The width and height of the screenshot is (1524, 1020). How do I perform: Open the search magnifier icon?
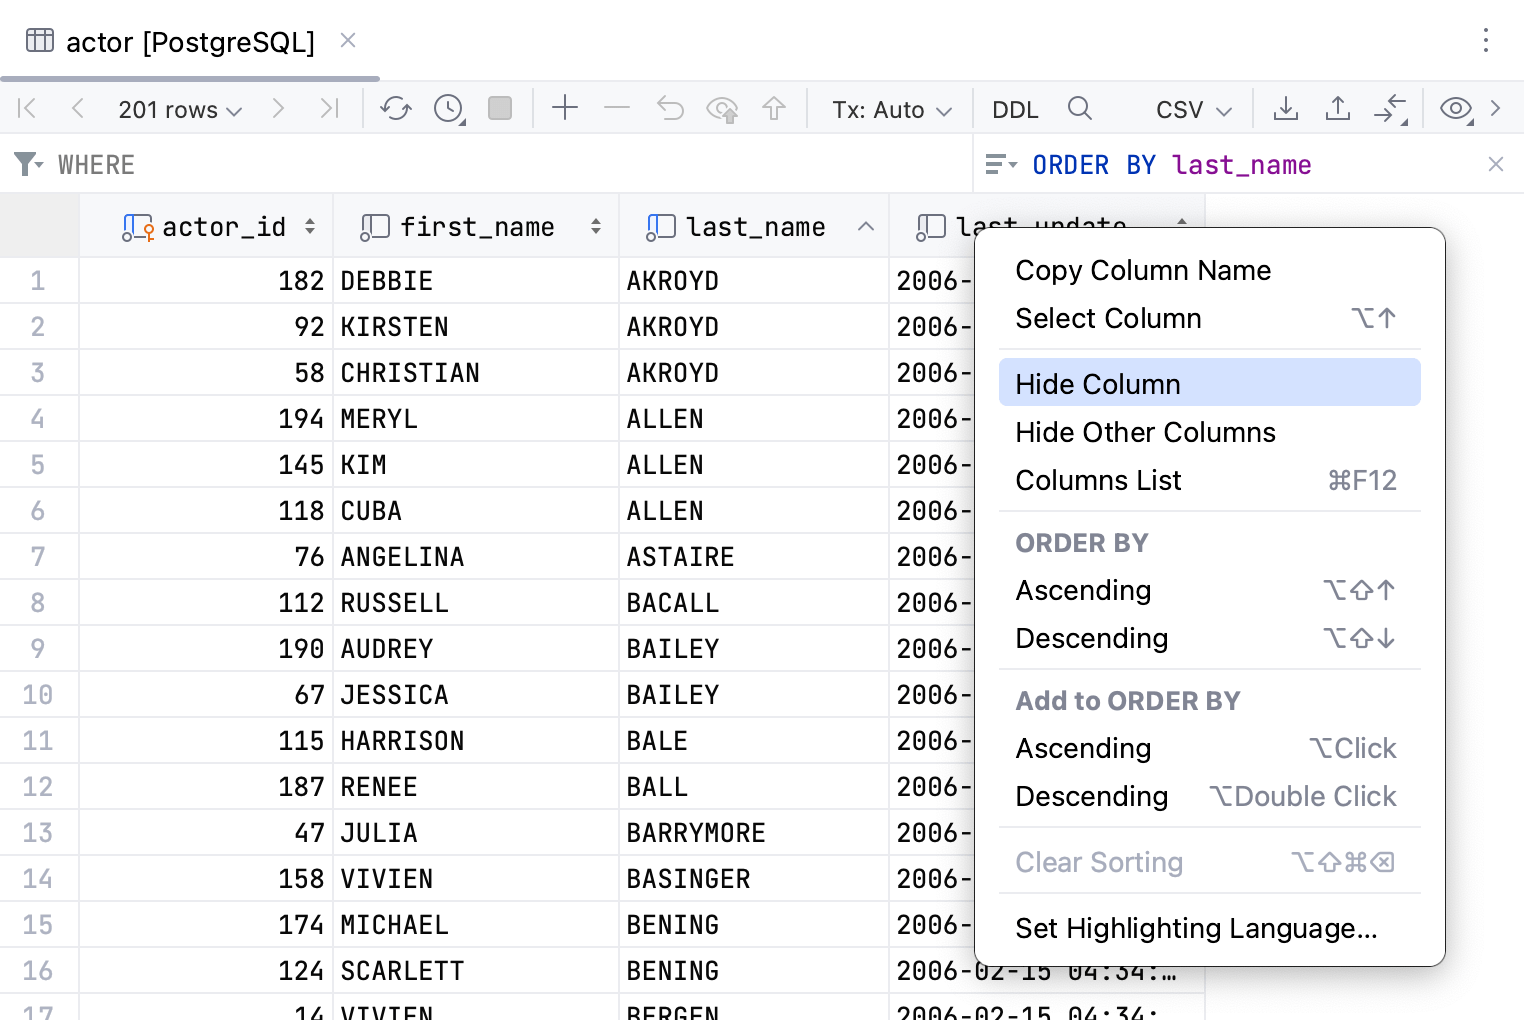[x=1080, y=108]
